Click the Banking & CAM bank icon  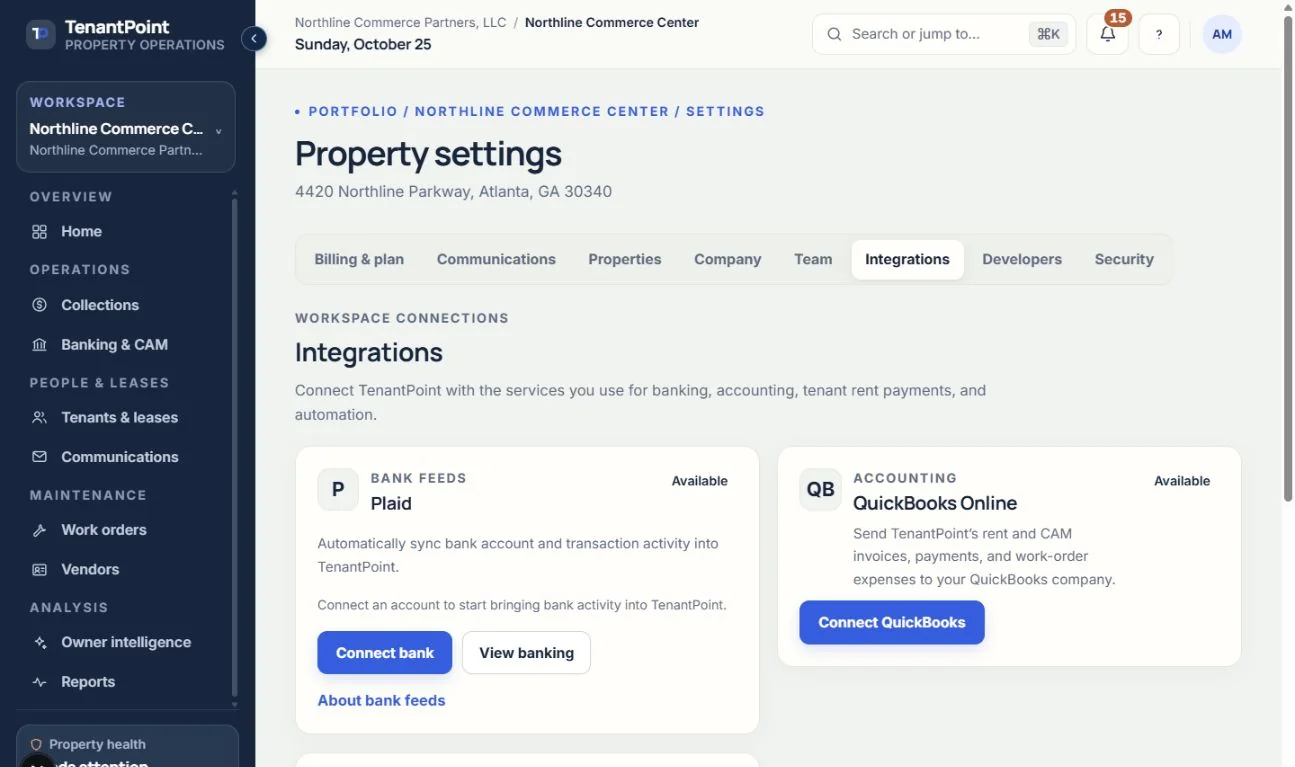click(40, 345)
